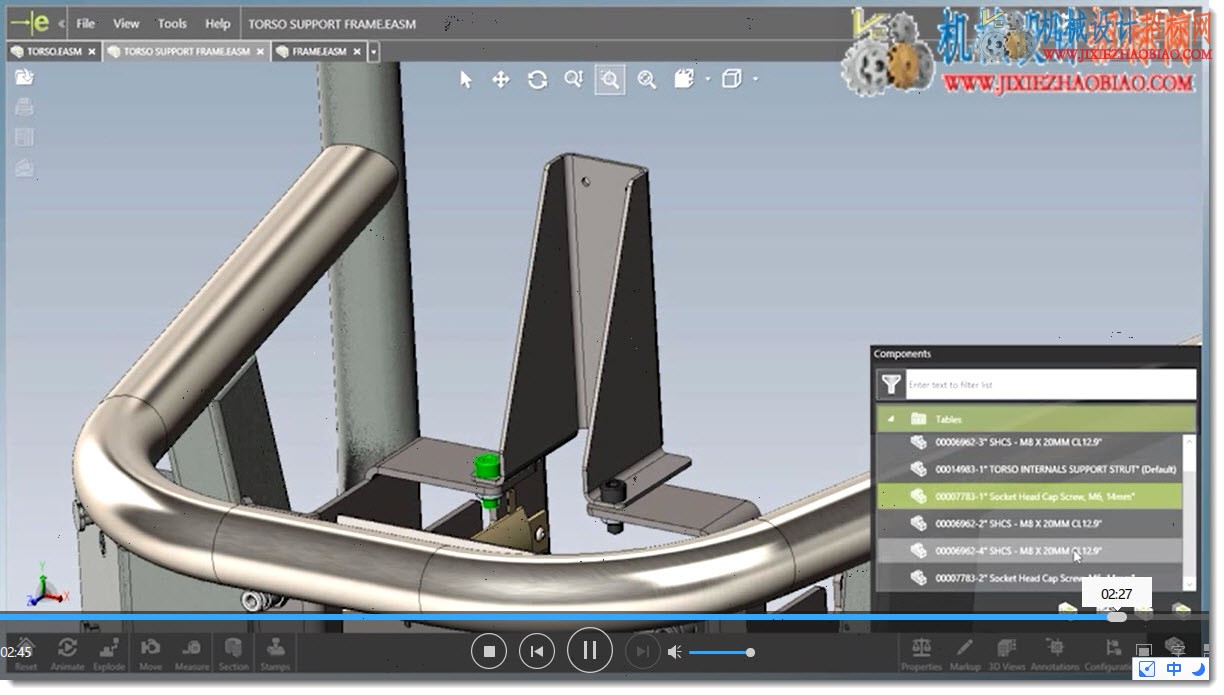Open the Help menu
The image size is (1224, 695).
217,23
